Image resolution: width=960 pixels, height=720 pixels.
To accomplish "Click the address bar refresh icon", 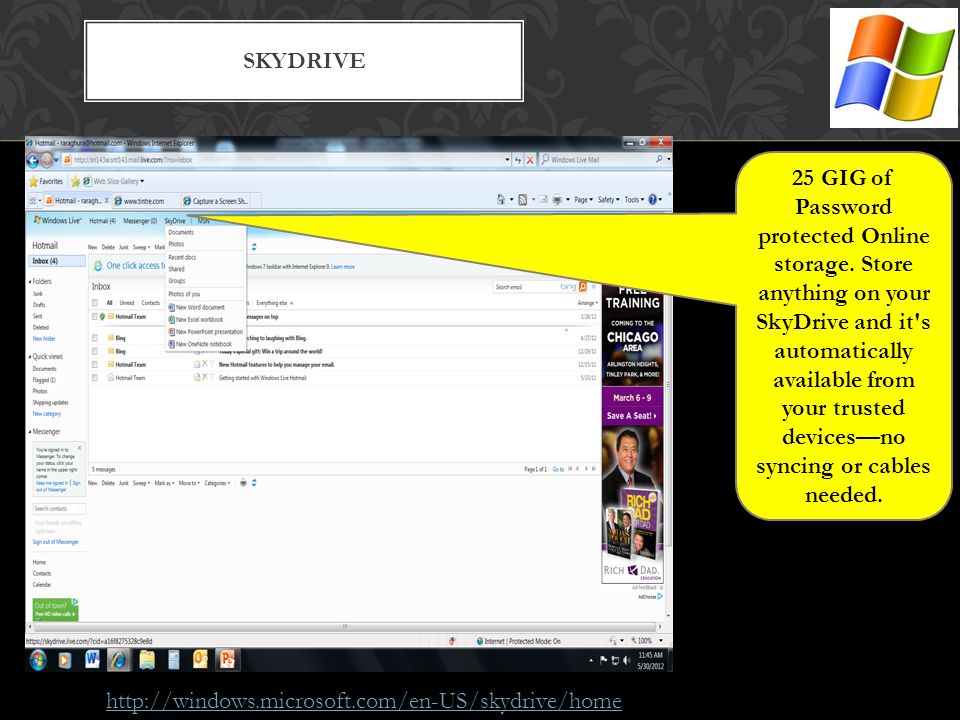I will pyautogui.click(x=518, y=160).
